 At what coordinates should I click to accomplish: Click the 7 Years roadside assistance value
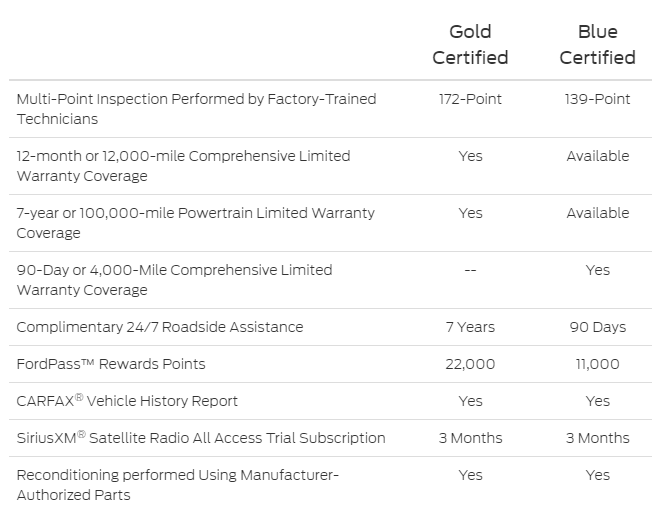tap(470, 327)
